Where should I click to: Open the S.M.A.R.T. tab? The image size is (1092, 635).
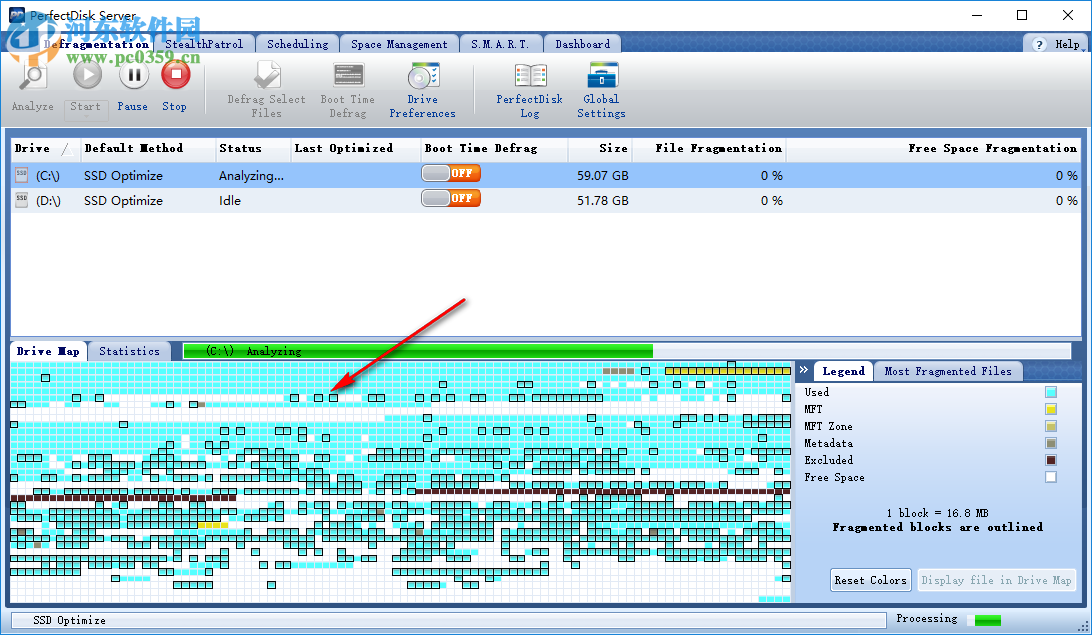[500, 44]
